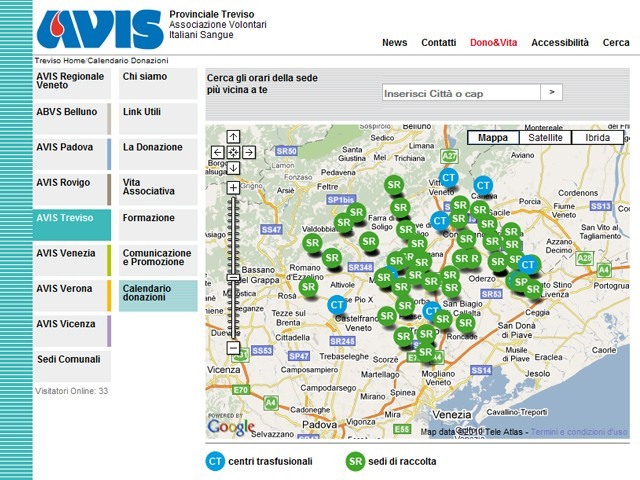Pan the map right with arrow

[249, 153]
